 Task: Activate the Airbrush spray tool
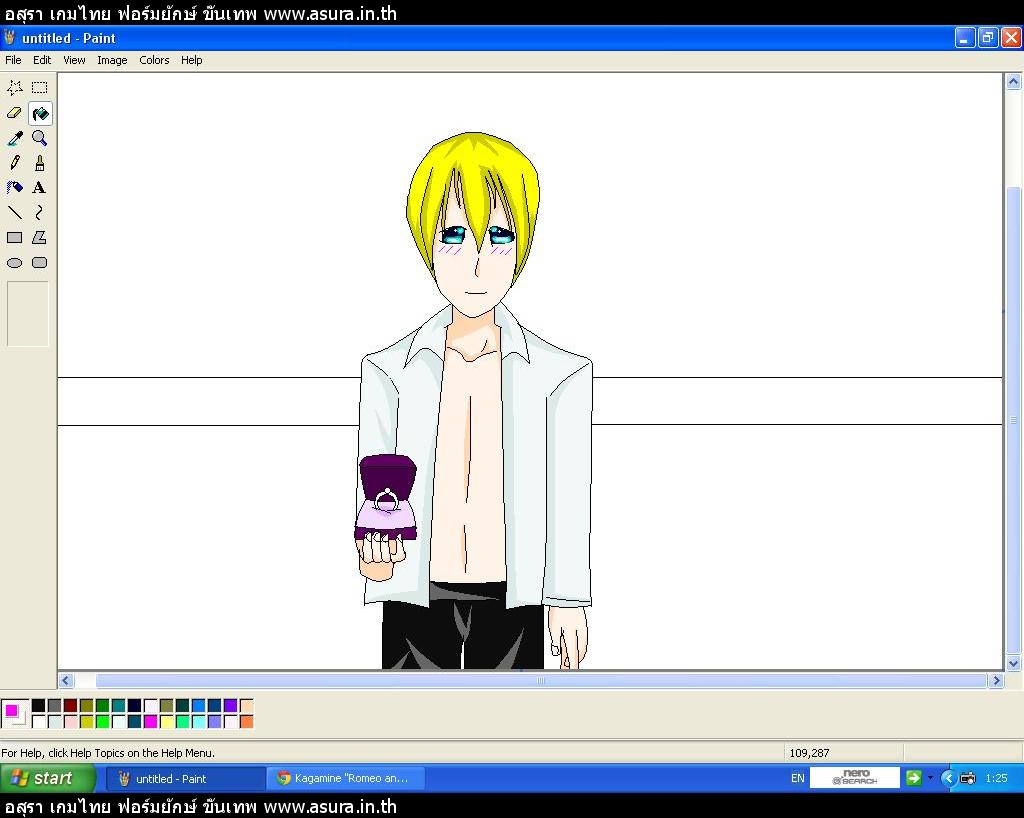click(x=14, y=188)
